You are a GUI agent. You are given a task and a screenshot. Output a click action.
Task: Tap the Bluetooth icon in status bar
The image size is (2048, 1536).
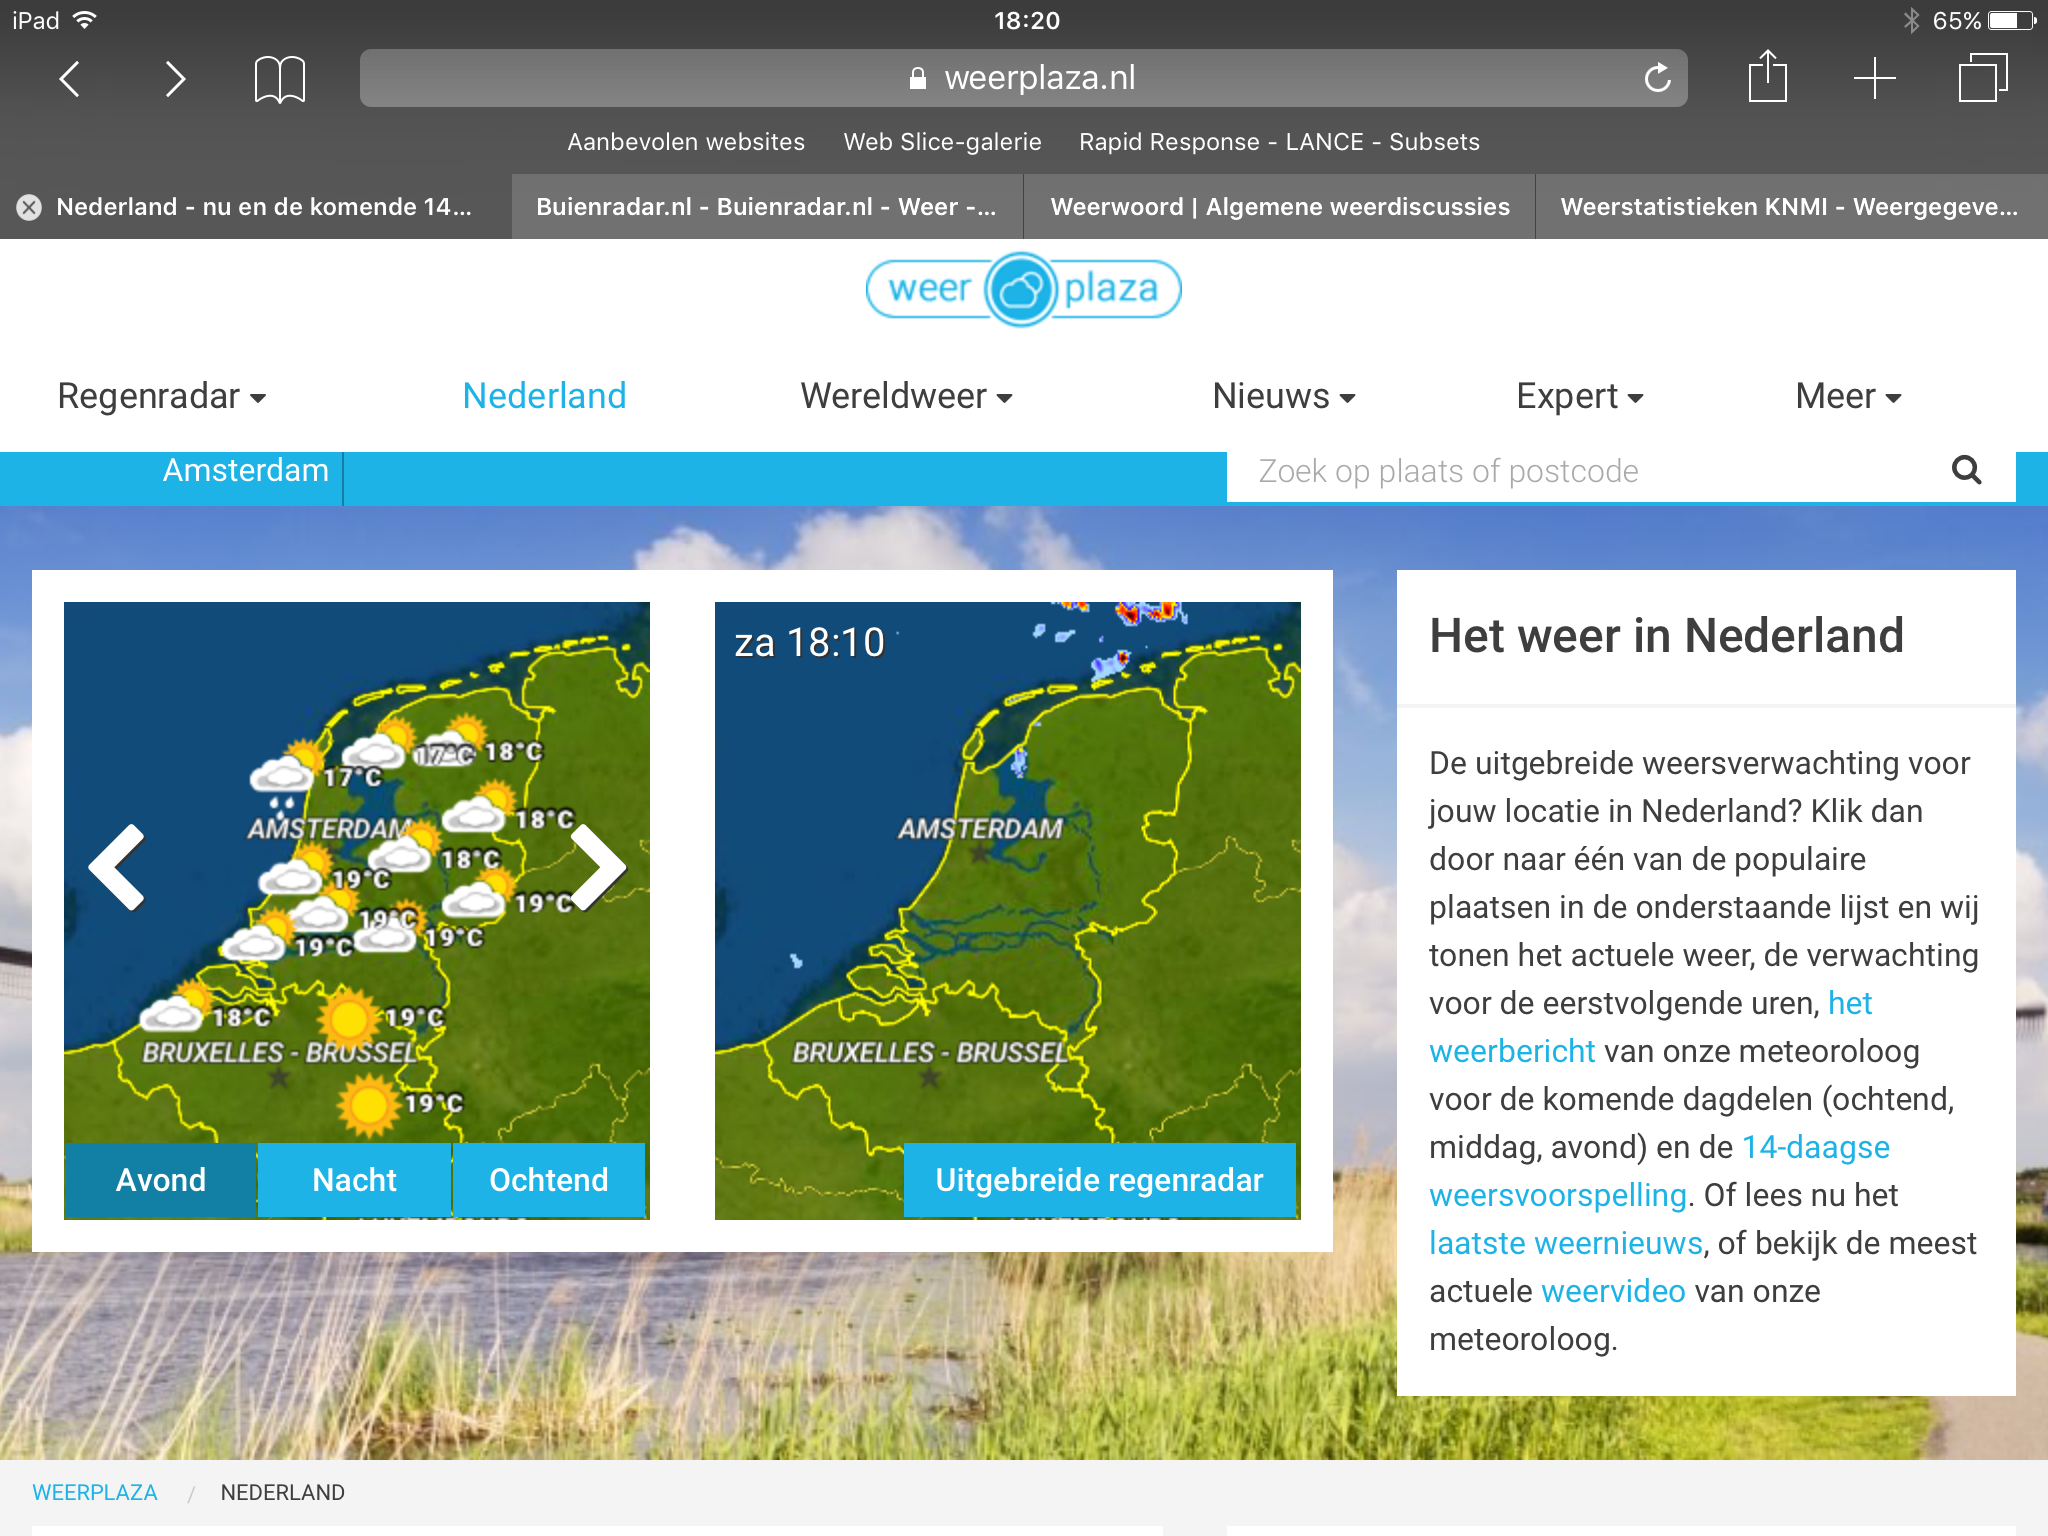tap(1911, 20)
